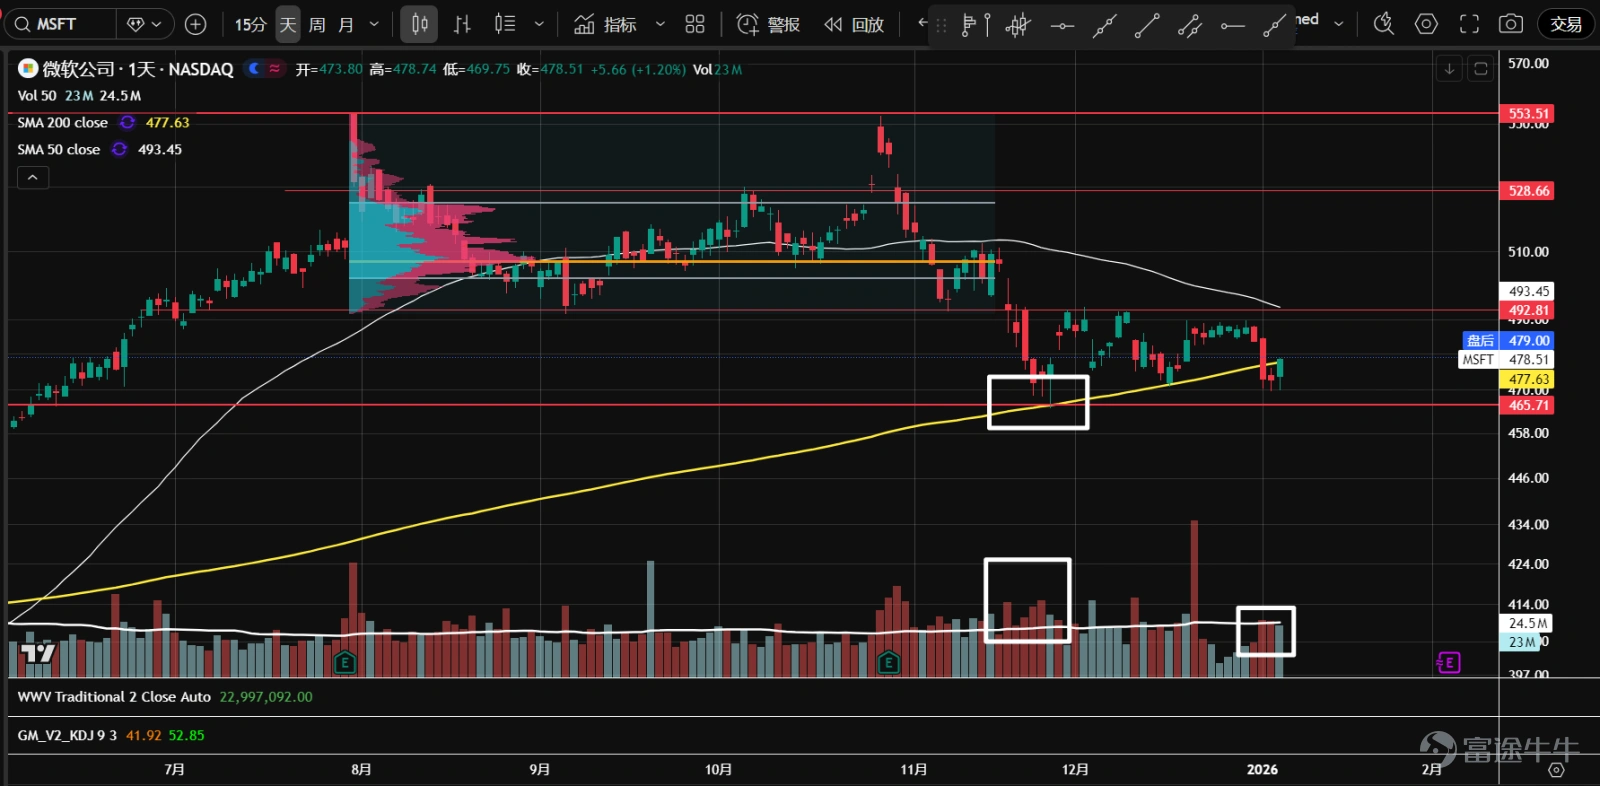
Task: Collapse the indicator legend with caret button
Action: (32, 177)
